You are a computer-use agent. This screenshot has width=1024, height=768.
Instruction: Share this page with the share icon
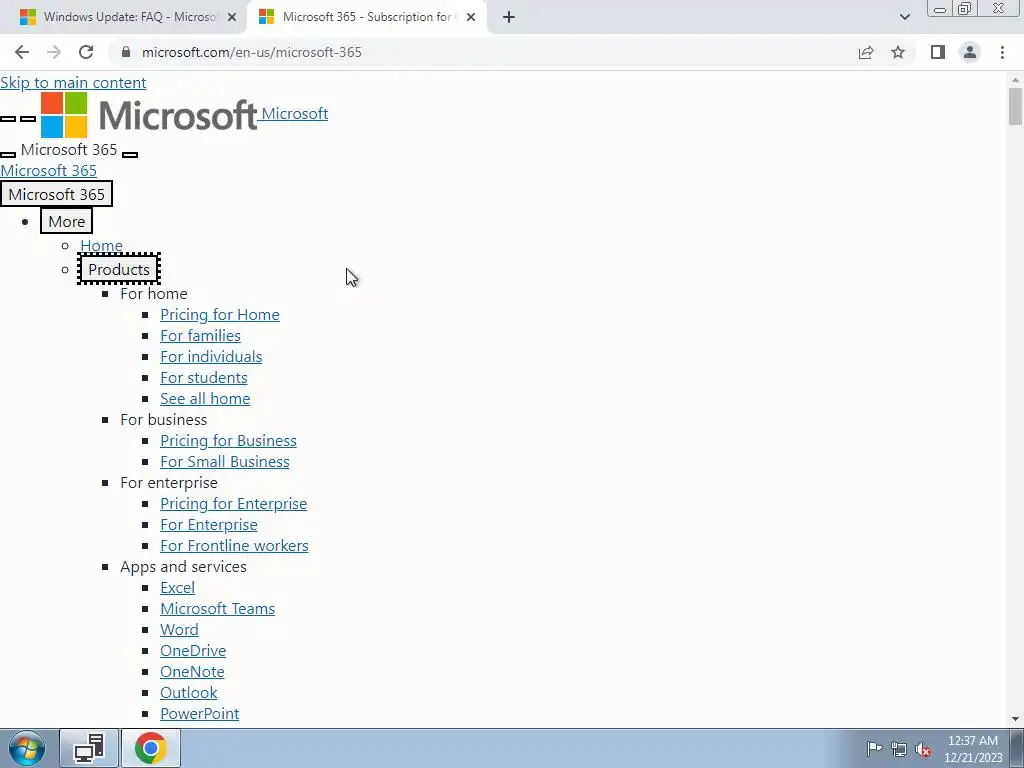pos(866,52)
